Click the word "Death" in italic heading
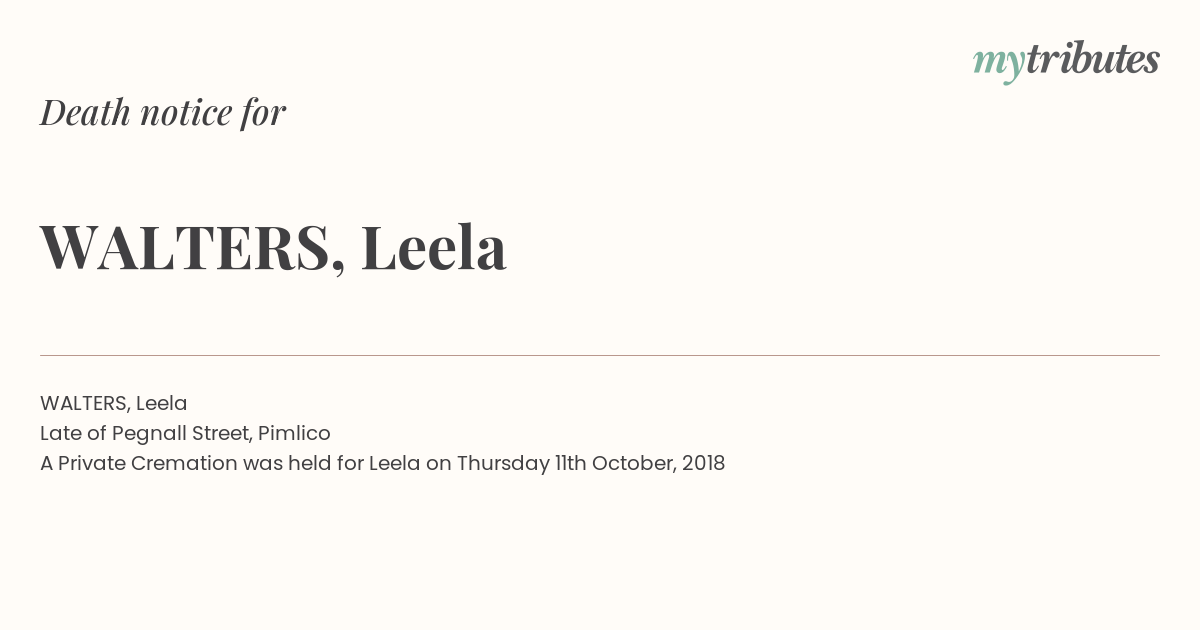Screen dimensions: 1200x630 [x=85, y=112]
